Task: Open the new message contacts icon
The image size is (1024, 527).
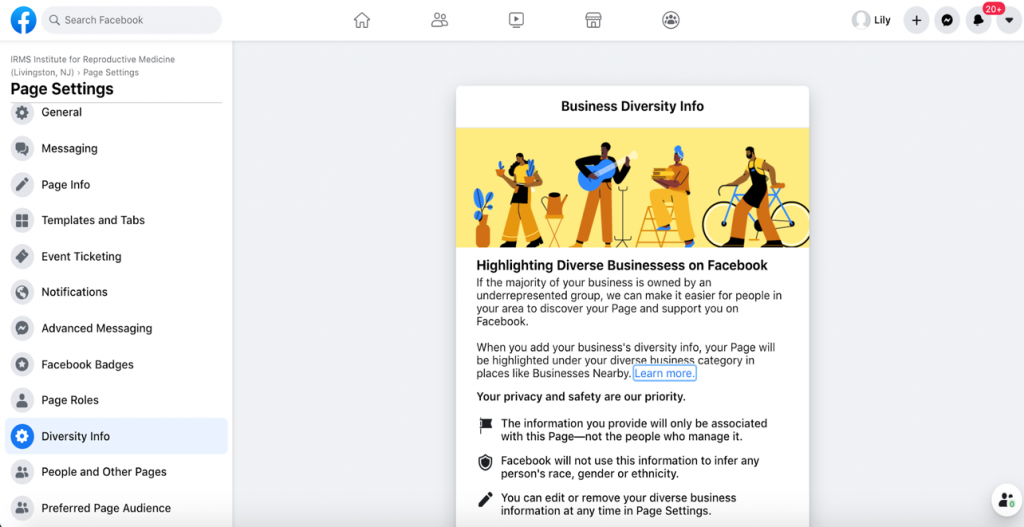Action: (1007, 501)
